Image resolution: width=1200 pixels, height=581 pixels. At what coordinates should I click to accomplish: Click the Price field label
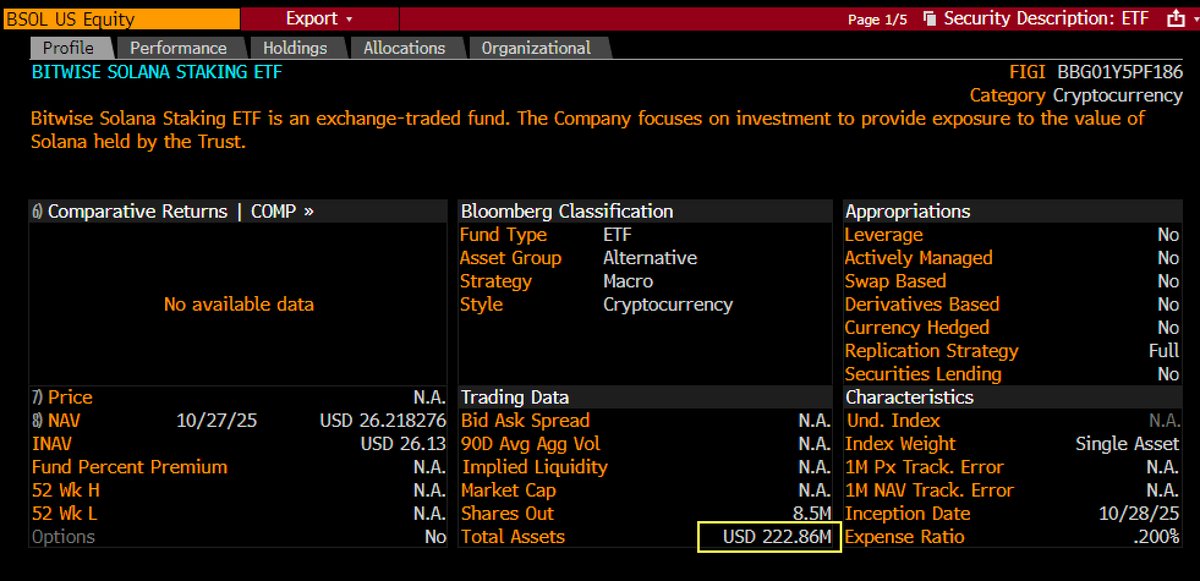[x=70, y=397]
